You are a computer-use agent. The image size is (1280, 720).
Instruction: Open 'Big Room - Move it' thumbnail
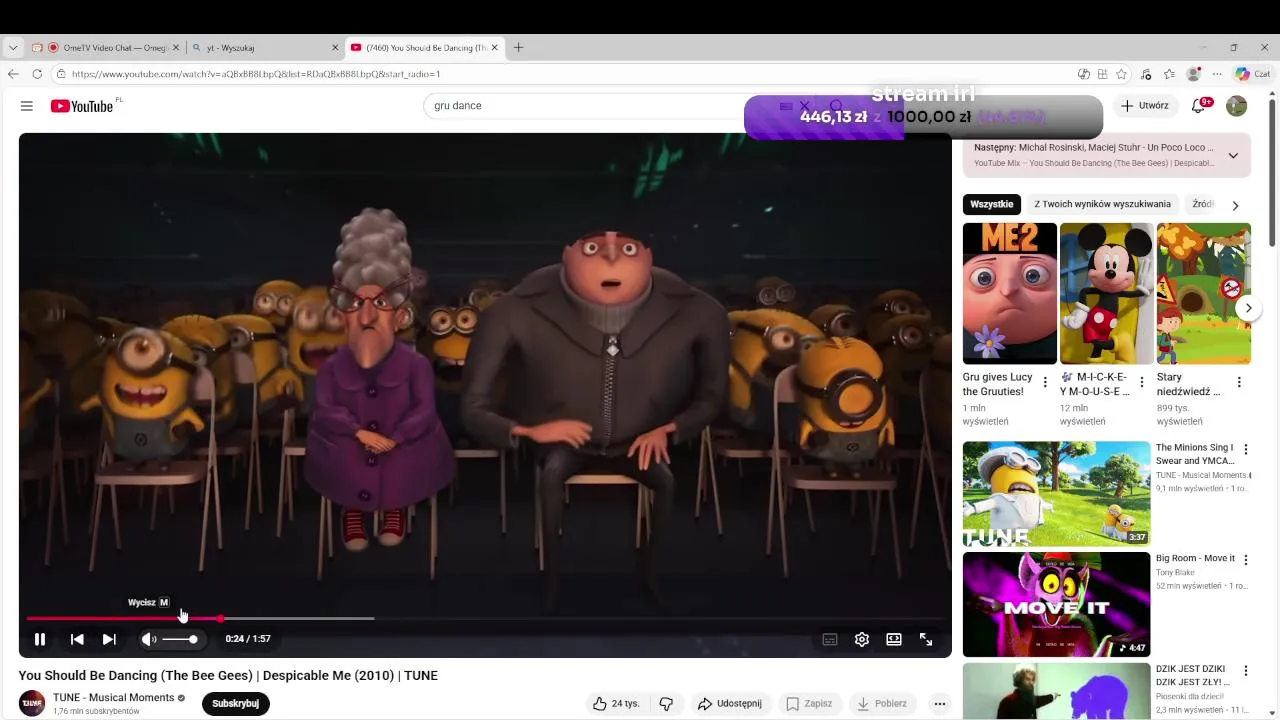[1056, 604]
